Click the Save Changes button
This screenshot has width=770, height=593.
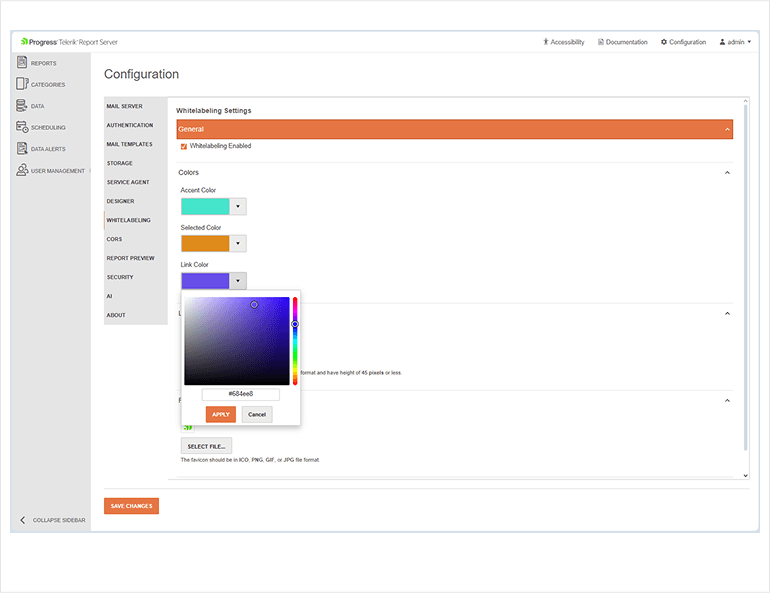coord(131,506)
